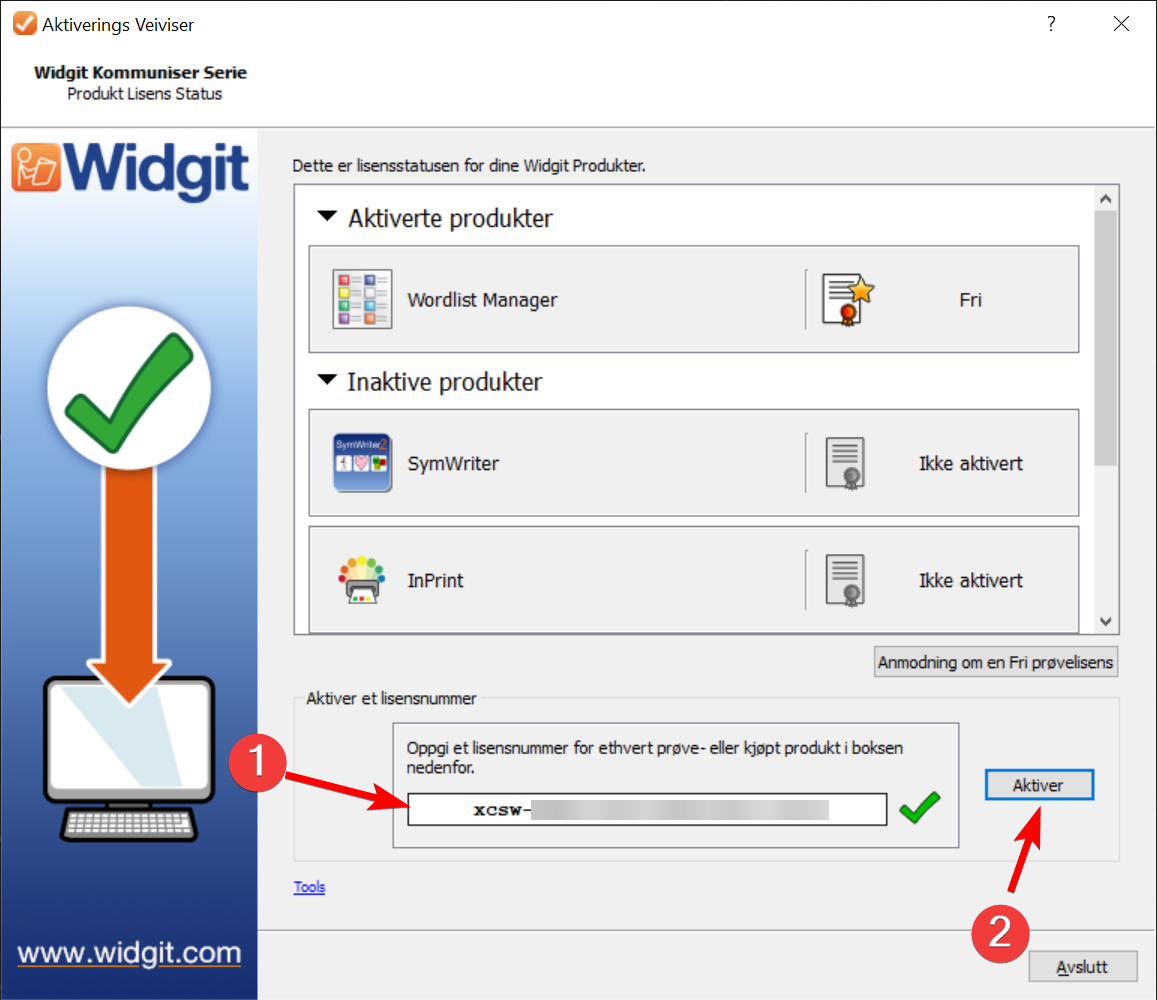
Task: Click the orange Widgit logo icon
Action: point(35,167)
